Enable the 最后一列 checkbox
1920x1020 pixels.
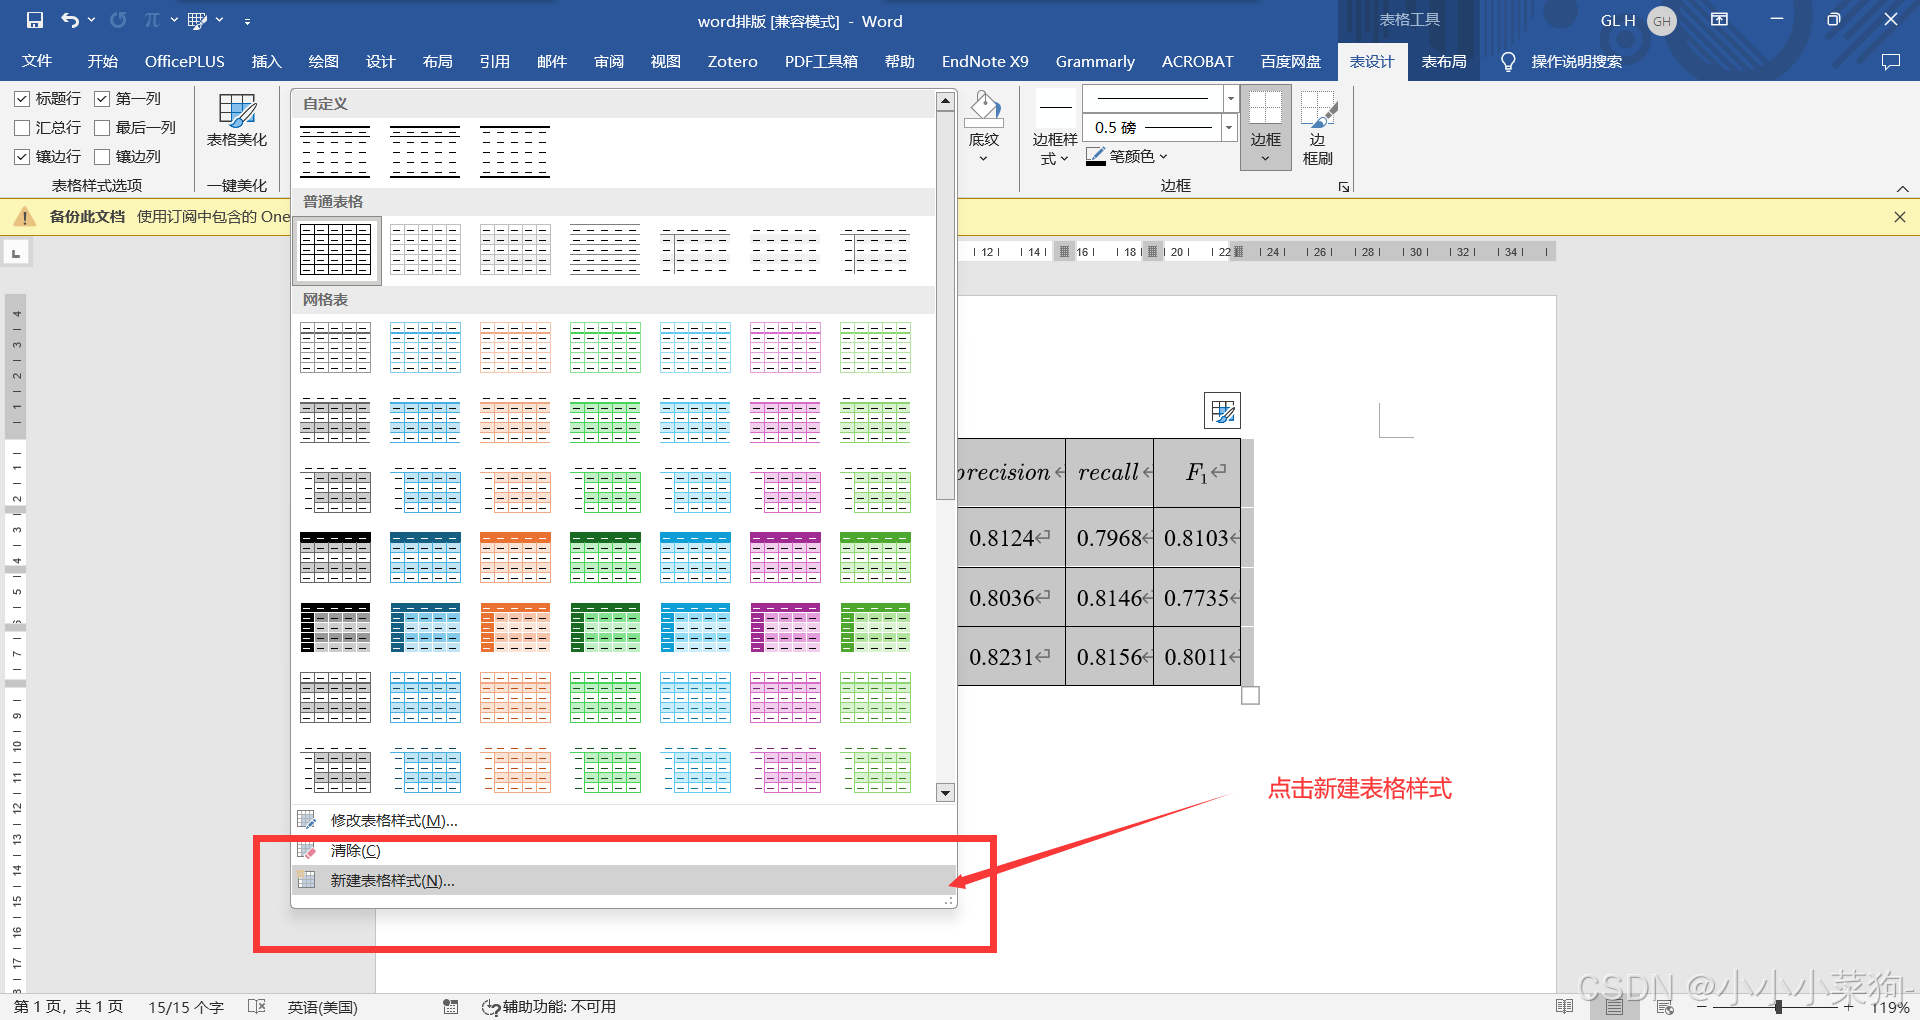pos(102,127)
